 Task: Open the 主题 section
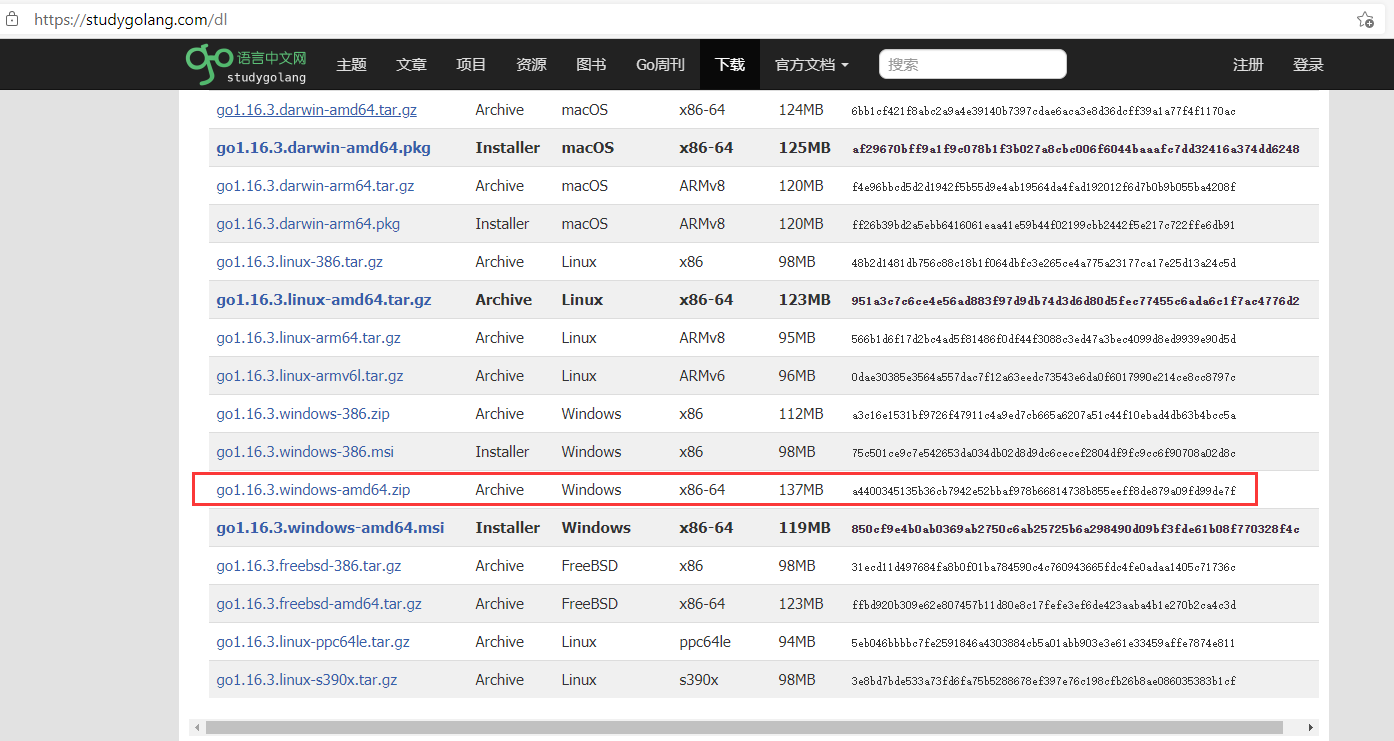click(x=351, y=63)
